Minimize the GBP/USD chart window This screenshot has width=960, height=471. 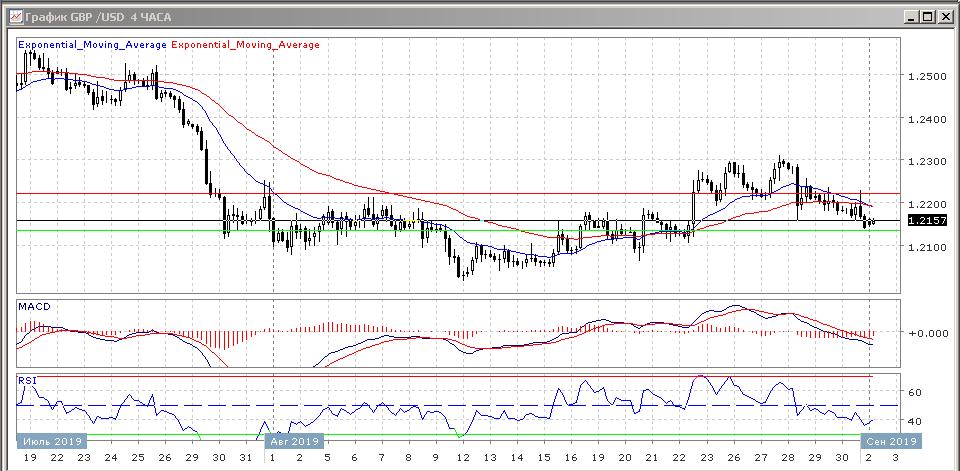909,17
